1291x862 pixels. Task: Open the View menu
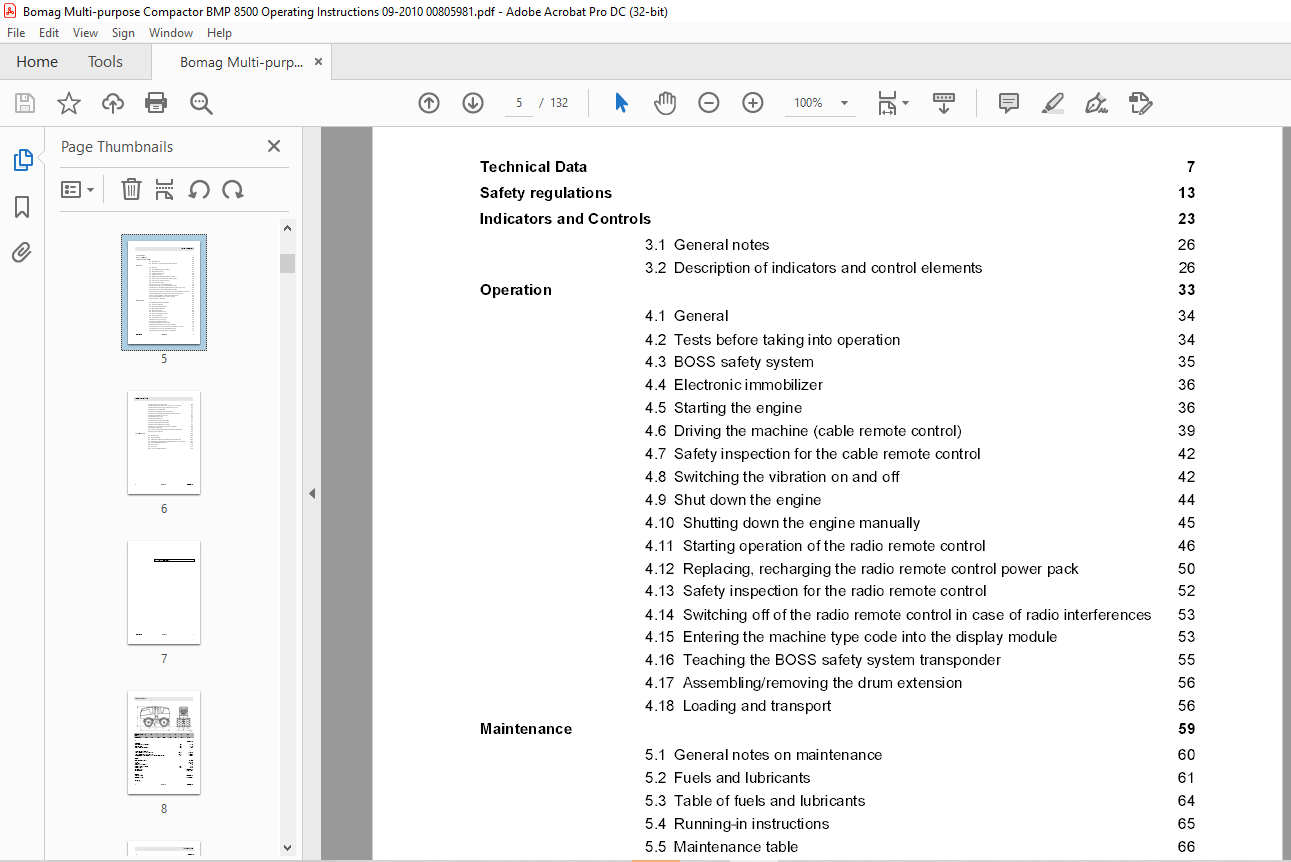[x=86, y=33]
